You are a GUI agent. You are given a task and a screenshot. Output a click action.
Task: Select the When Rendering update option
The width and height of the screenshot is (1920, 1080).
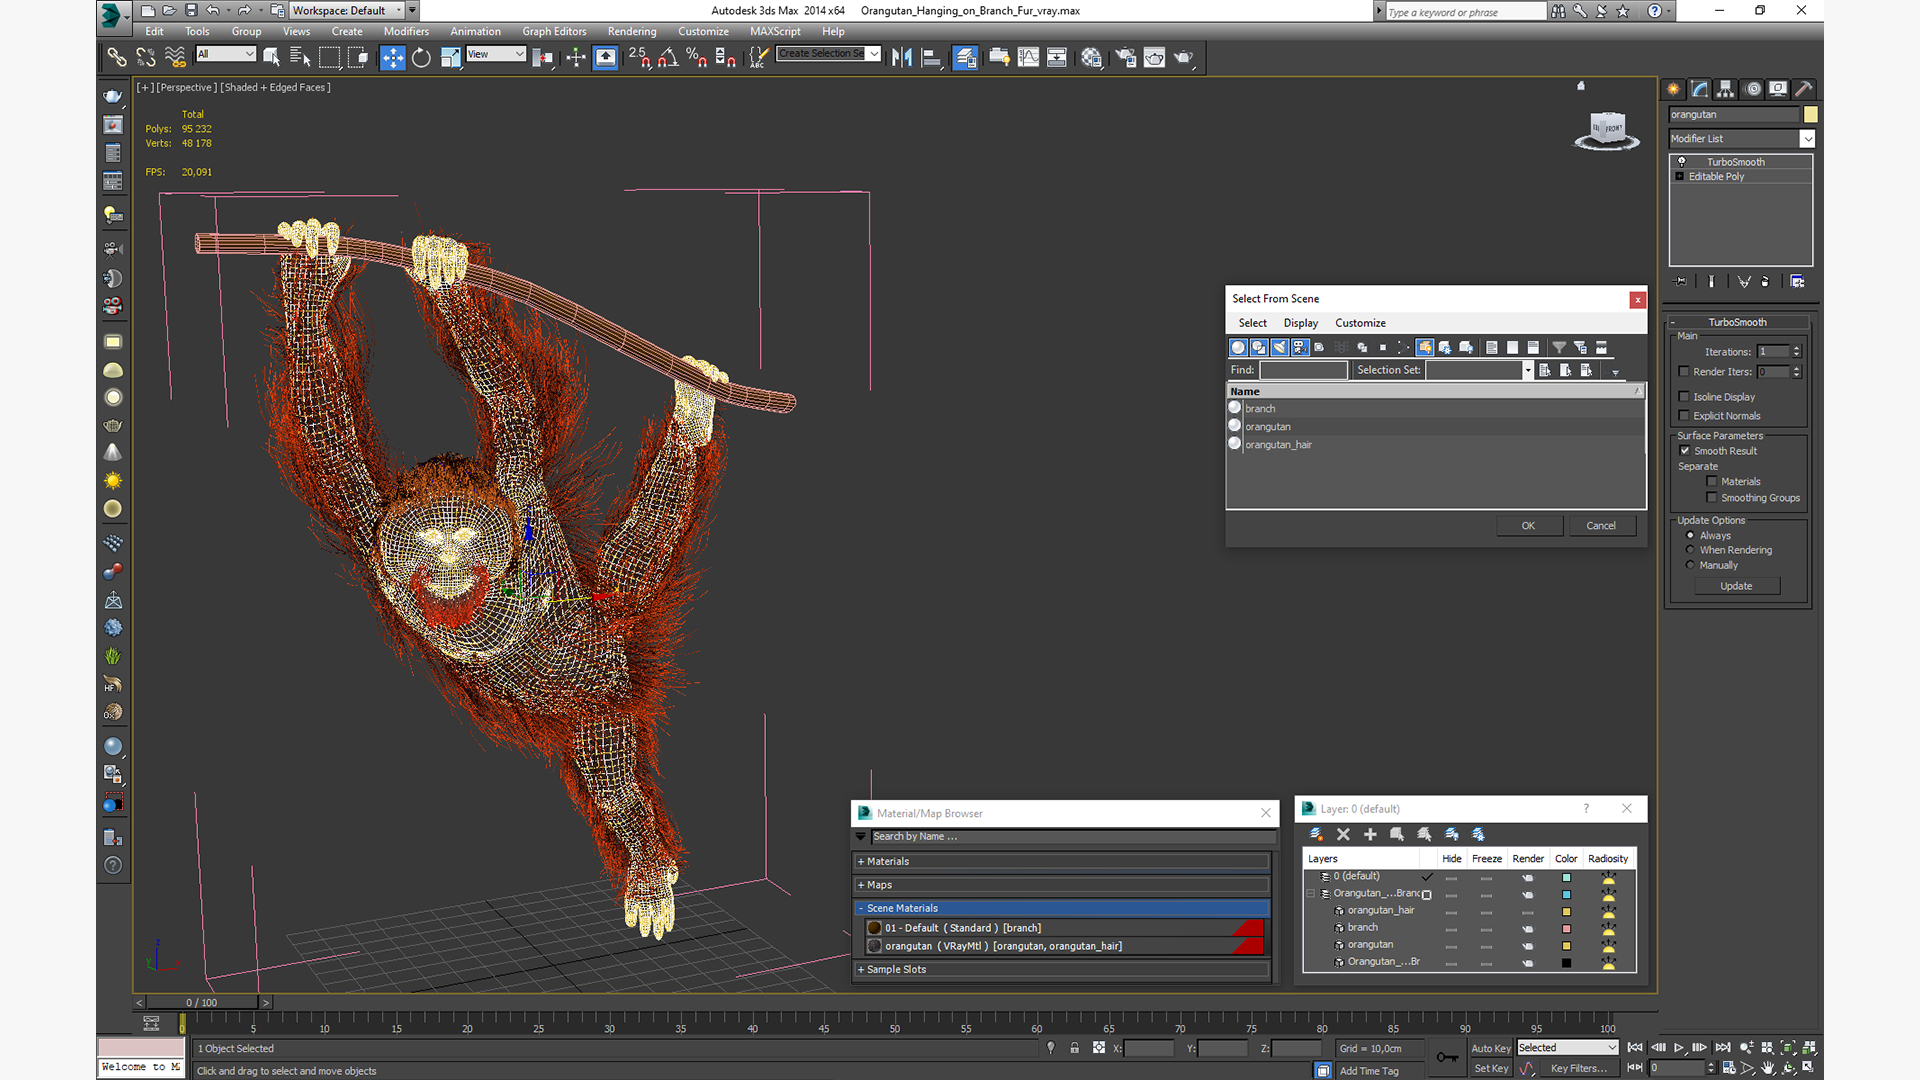1690,549
